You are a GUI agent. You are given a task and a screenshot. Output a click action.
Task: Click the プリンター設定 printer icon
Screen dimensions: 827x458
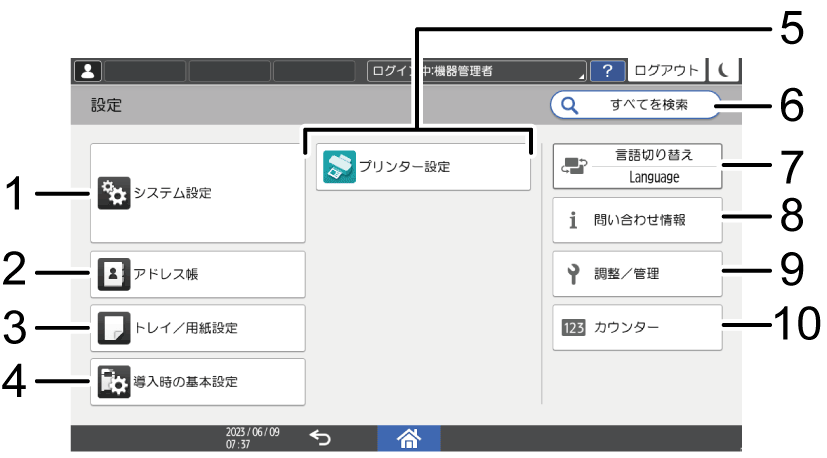pos(339,167)
